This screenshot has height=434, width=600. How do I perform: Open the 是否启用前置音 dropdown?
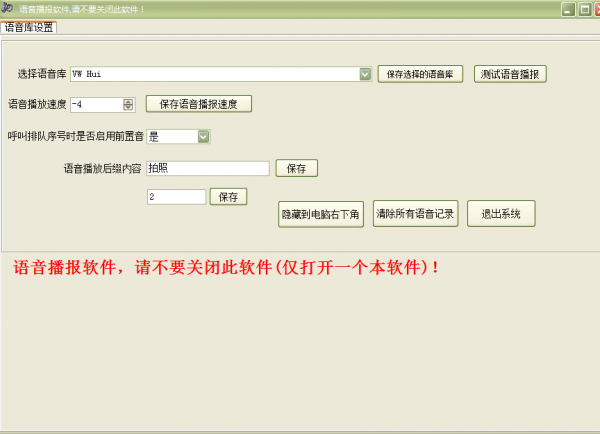(x=203, y=137)
